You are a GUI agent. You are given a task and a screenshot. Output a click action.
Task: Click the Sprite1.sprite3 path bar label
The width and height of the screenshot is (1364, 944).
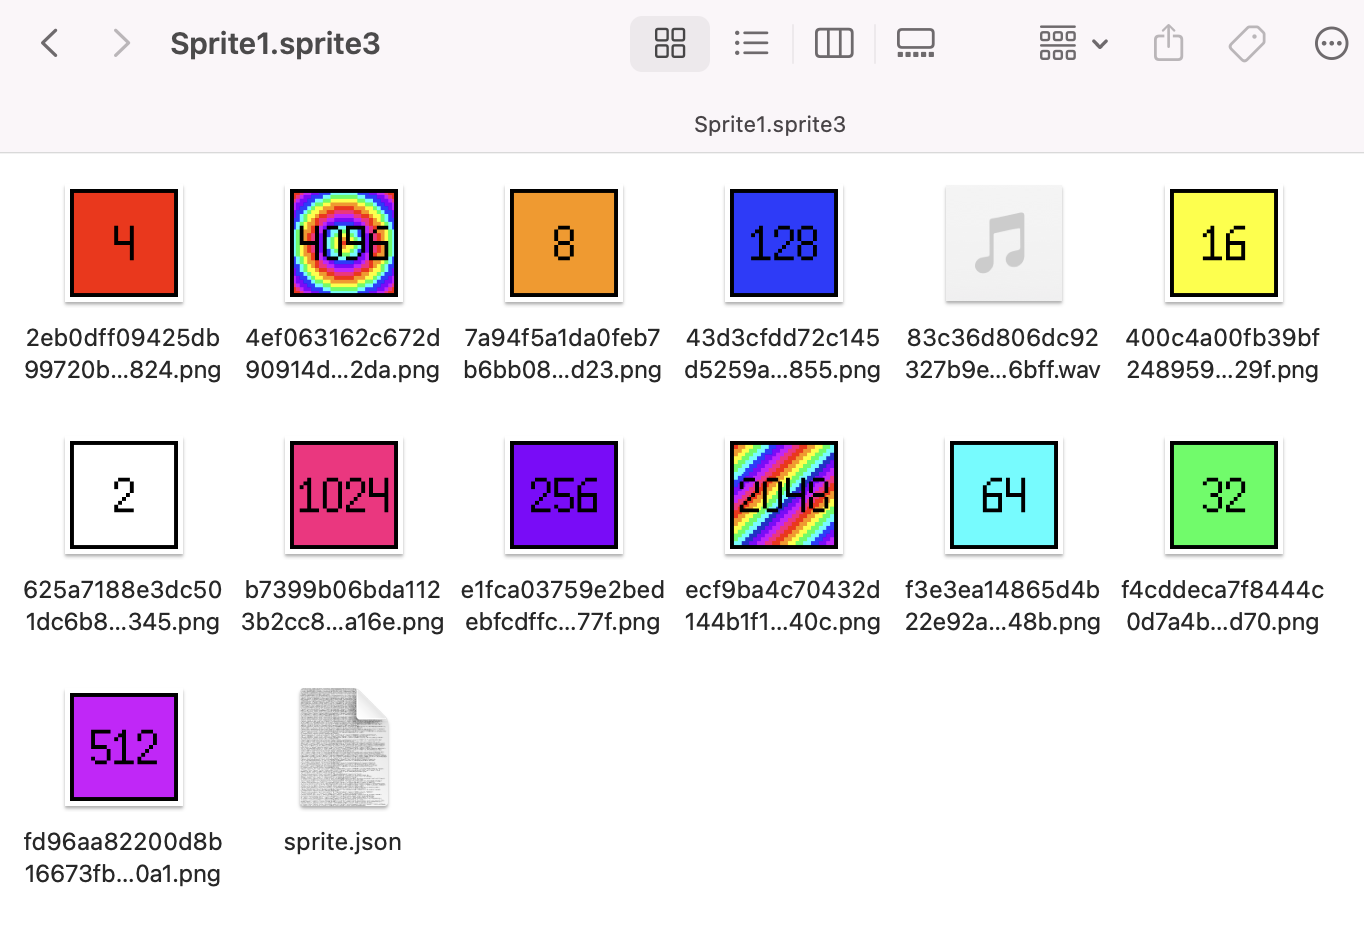tap(770, 124)
